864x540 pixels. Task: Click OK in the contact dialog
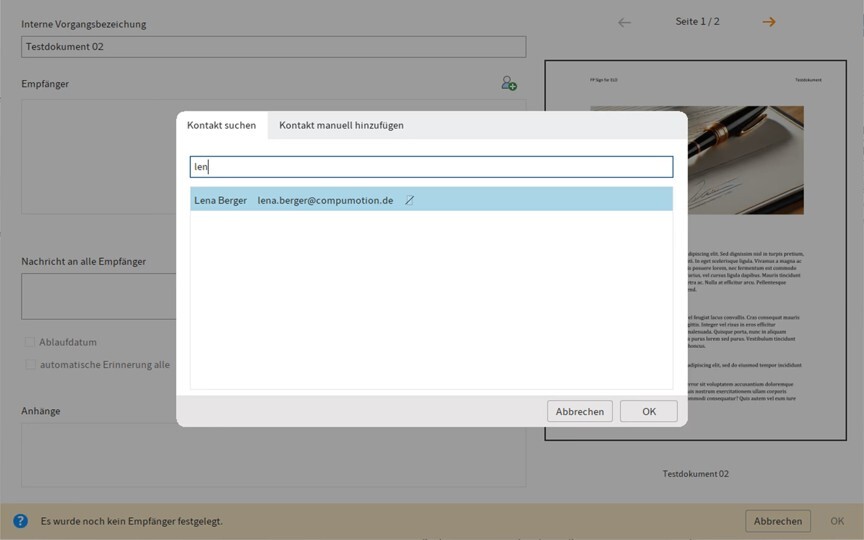click(x=649, y=411)
